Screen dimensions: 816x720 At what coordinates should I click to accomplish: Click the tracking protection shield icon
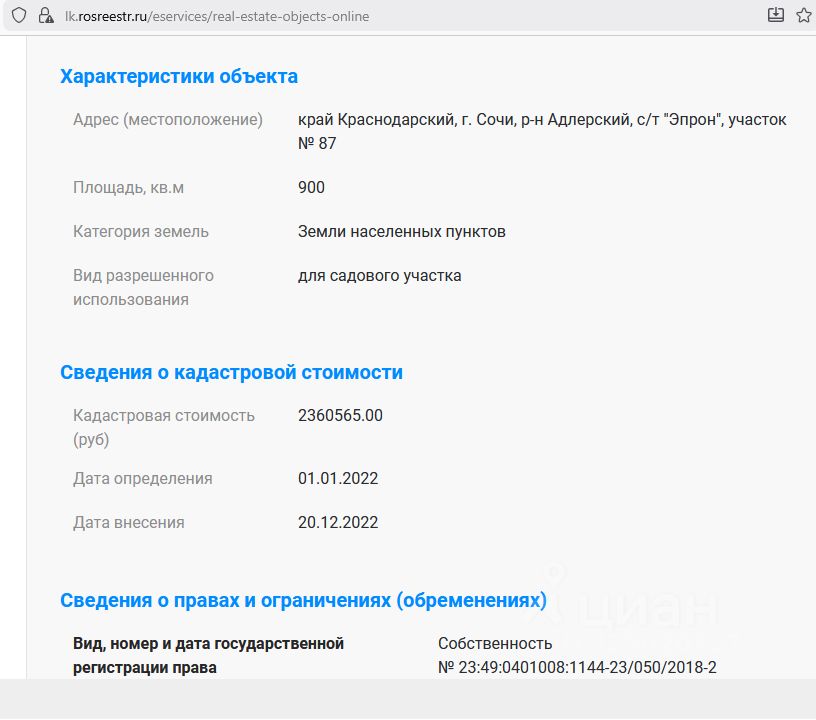(18, 16)
